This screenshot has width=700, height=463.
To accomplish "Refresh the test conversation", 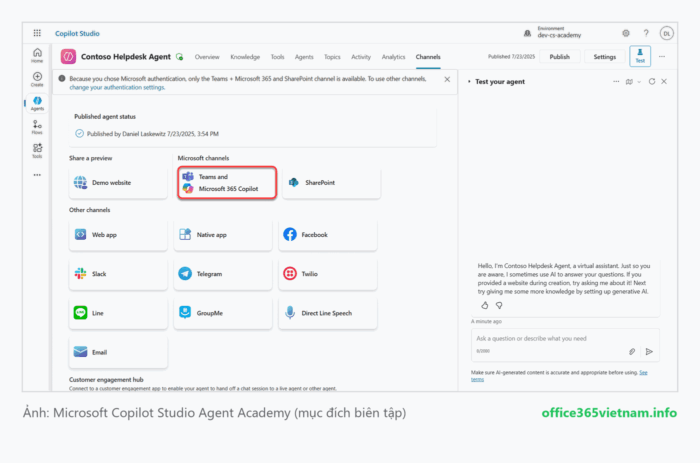I will 652,81.
